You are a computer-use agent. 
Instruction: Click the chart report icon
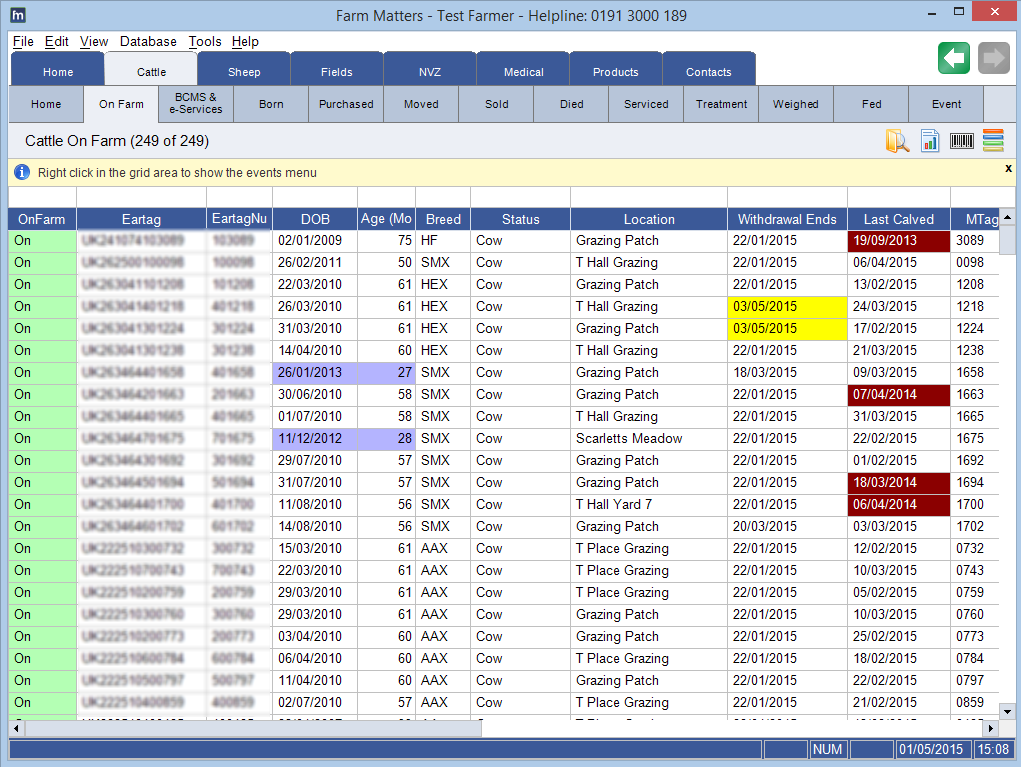930,141
